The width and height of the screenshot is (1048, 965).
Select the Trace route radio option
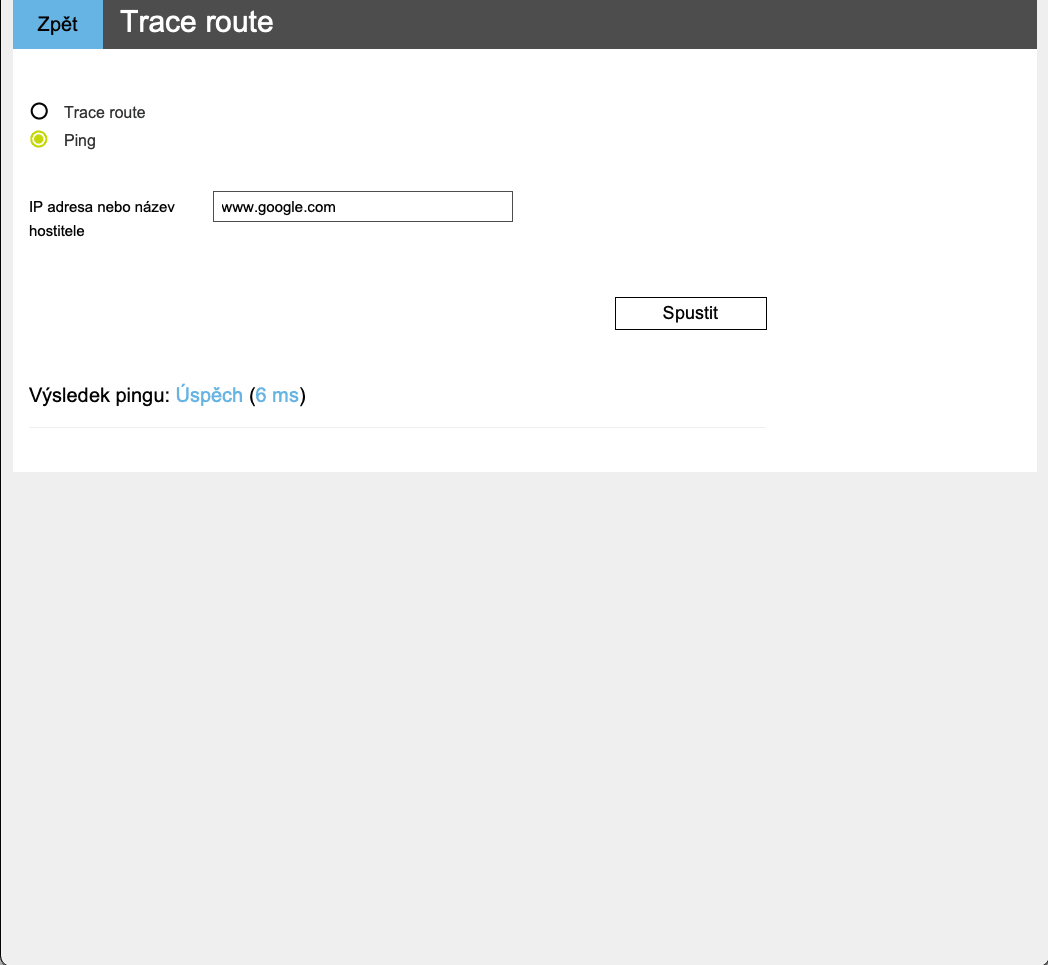tap(39, 111)
